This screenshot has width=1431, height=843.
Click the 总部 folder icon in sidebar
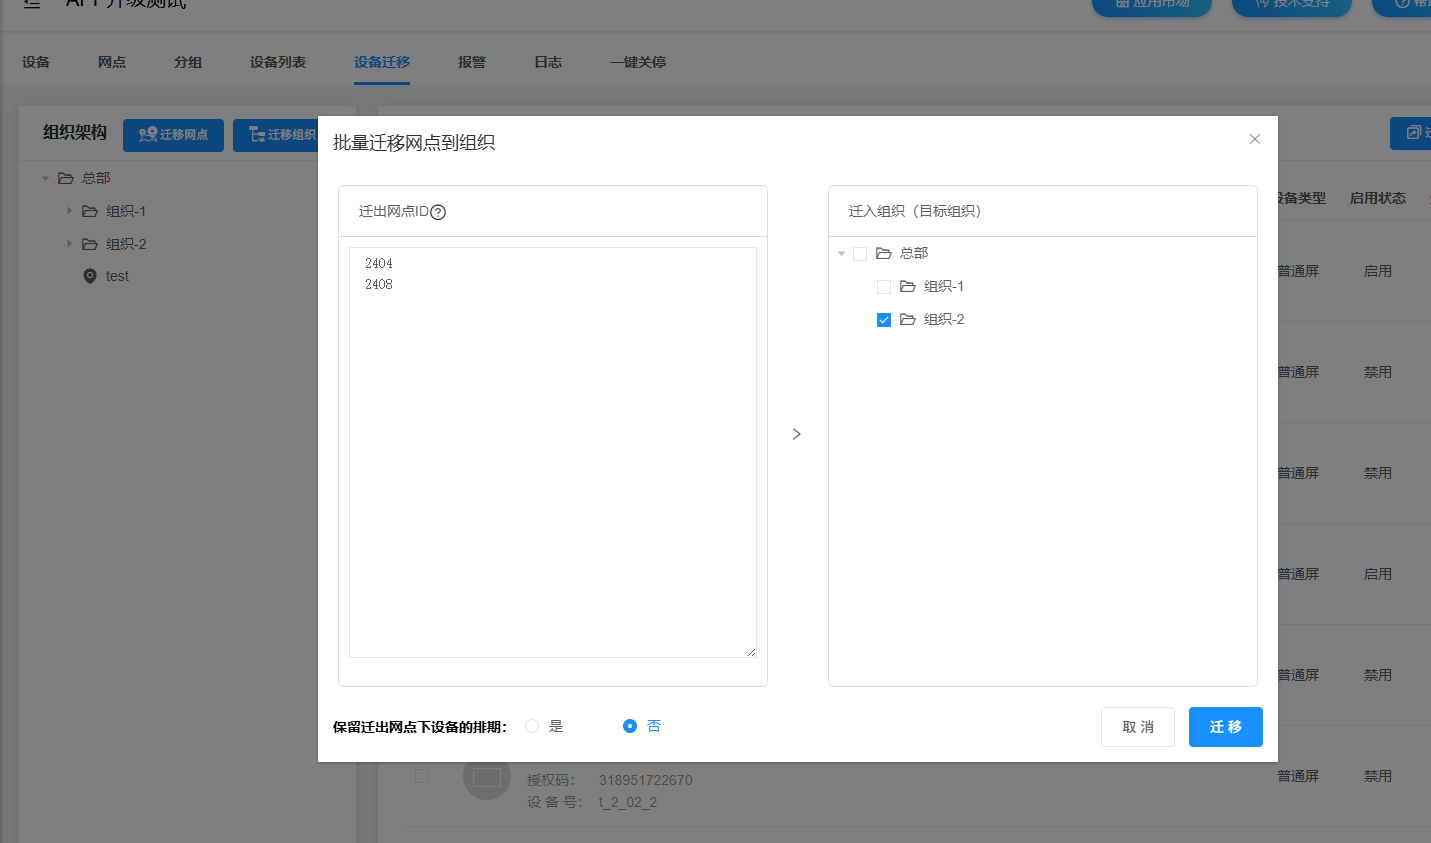click(66, 178)
